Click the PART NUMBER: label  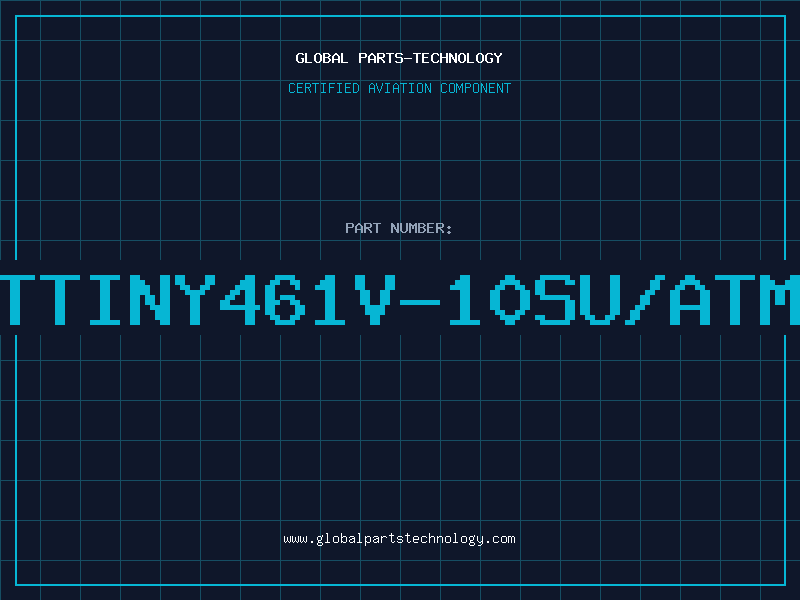tap(399, 228)
